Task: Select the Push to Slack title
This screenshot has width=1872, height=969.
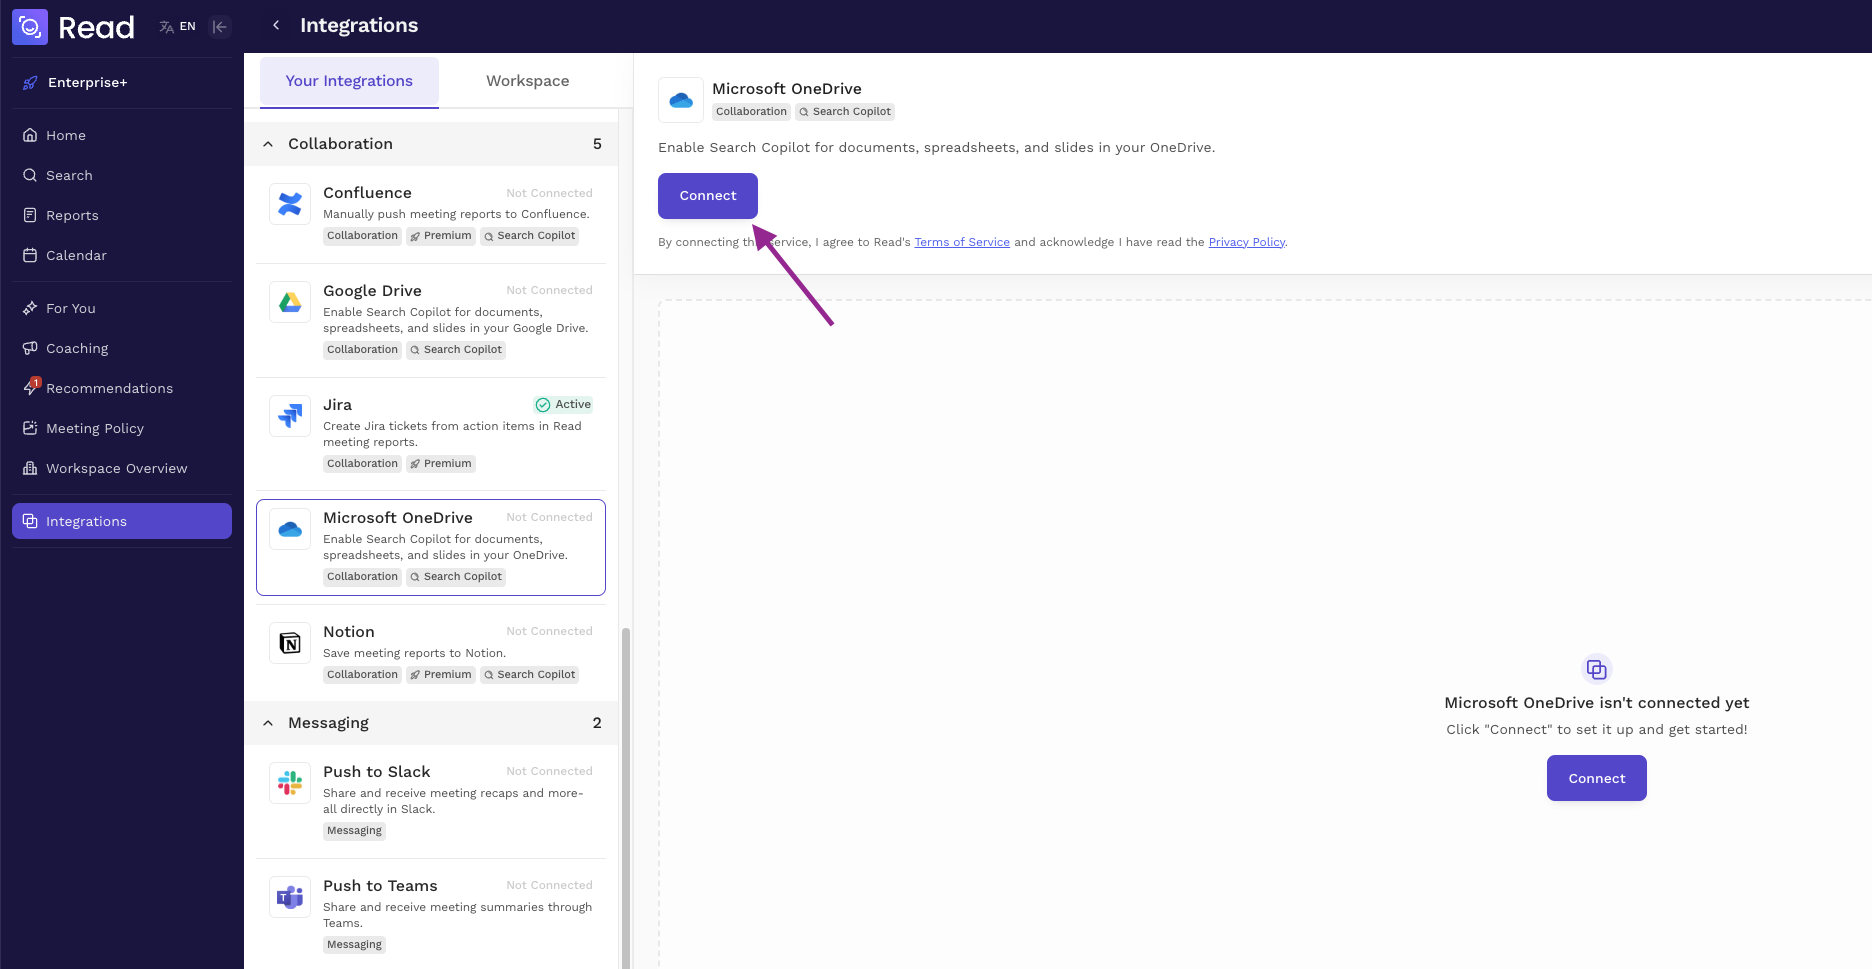Action: click(x=377, y=772)
